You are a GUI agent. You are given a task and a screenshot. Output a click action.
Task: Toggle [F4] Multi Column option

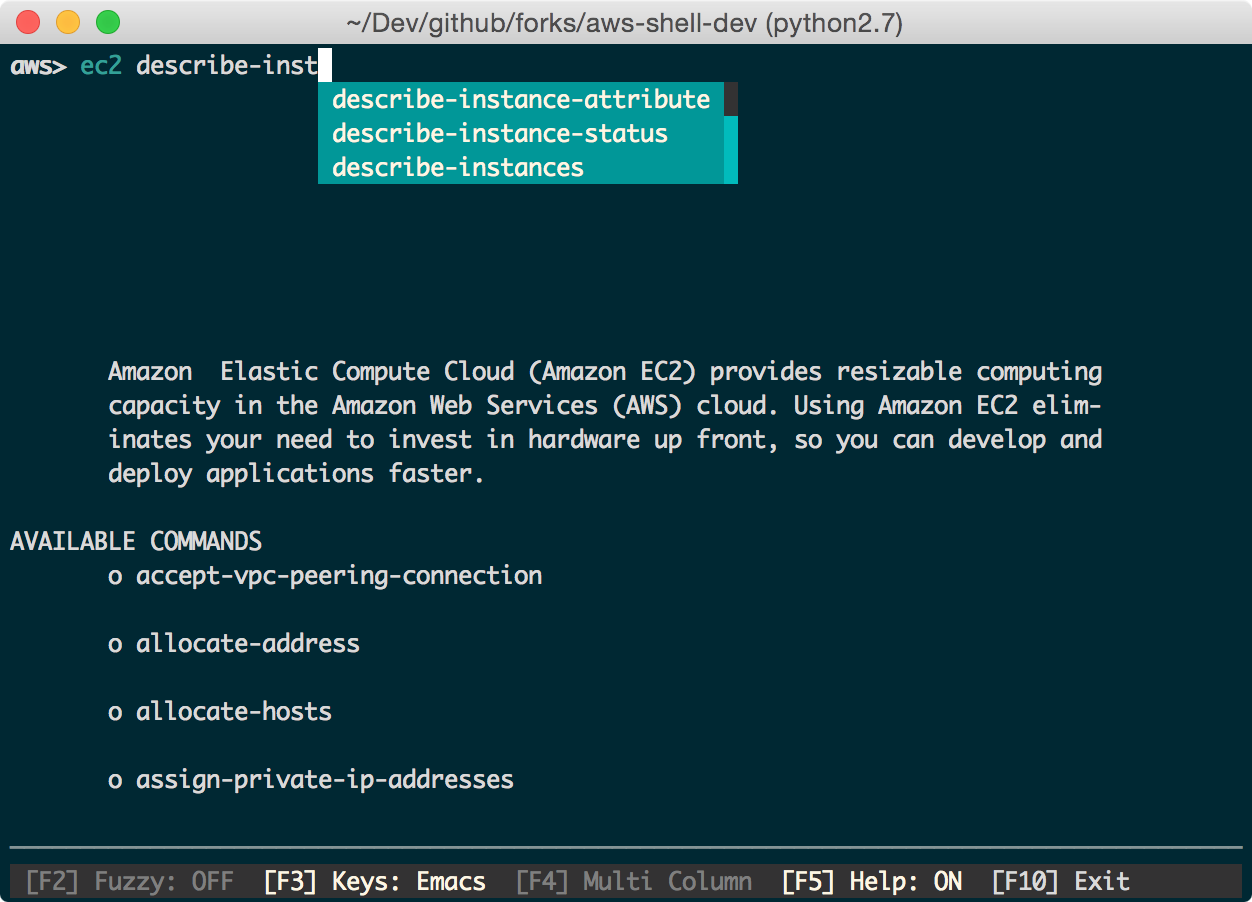click(634, 881)
